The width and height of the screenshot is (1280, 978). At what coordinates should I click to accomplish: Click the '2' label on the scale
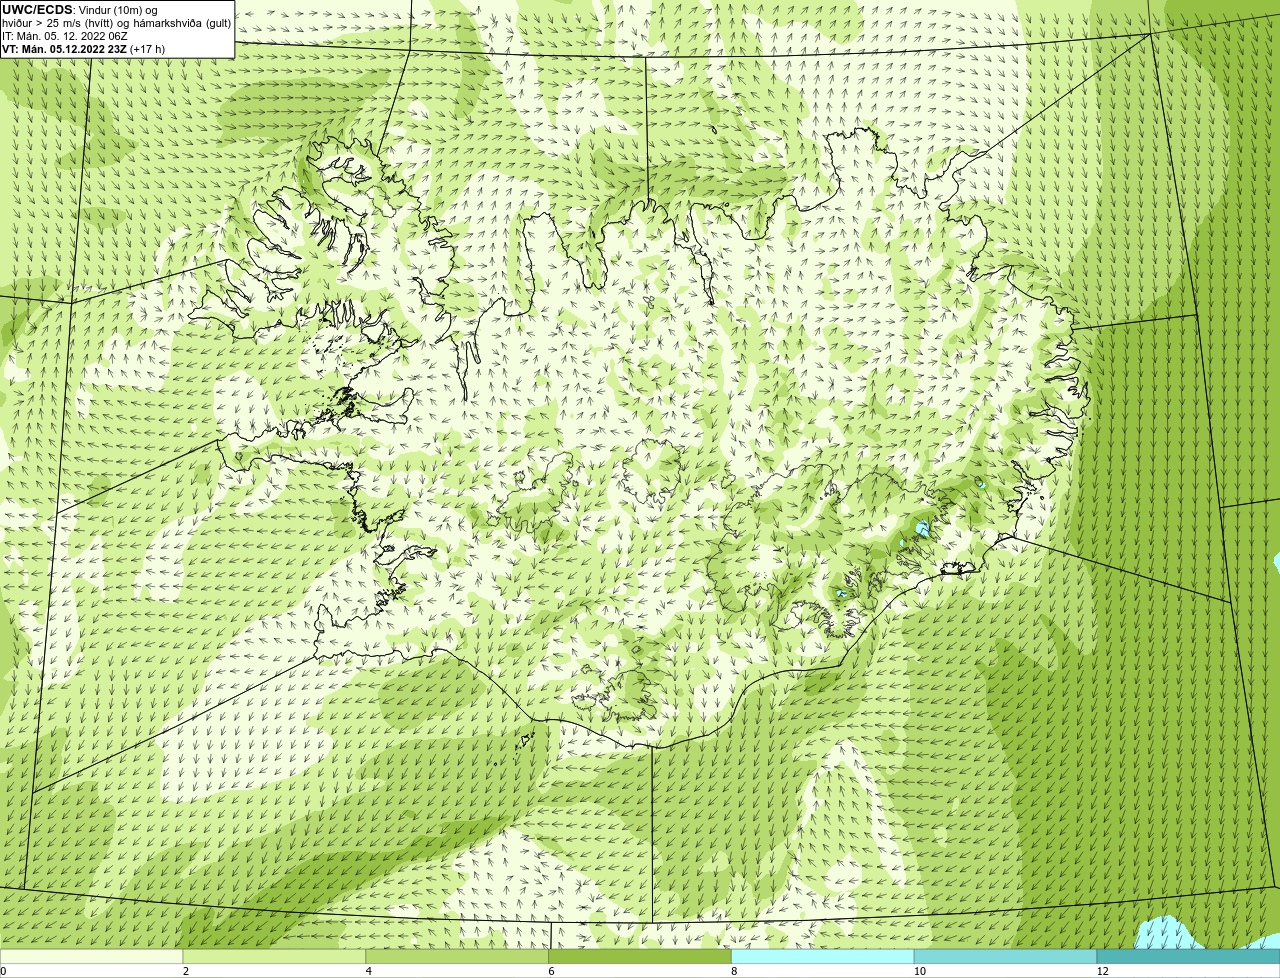pos(185,971)
